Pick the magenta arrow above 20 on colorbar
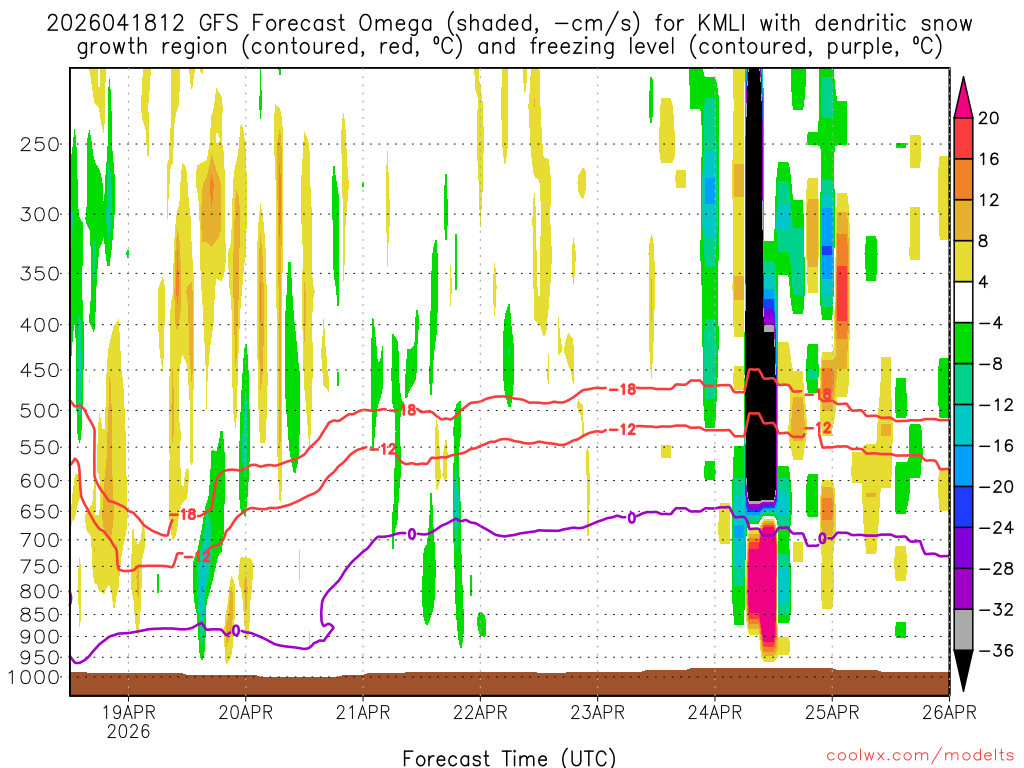Screen dimensions: 1024x768 [x=963, y=101]
